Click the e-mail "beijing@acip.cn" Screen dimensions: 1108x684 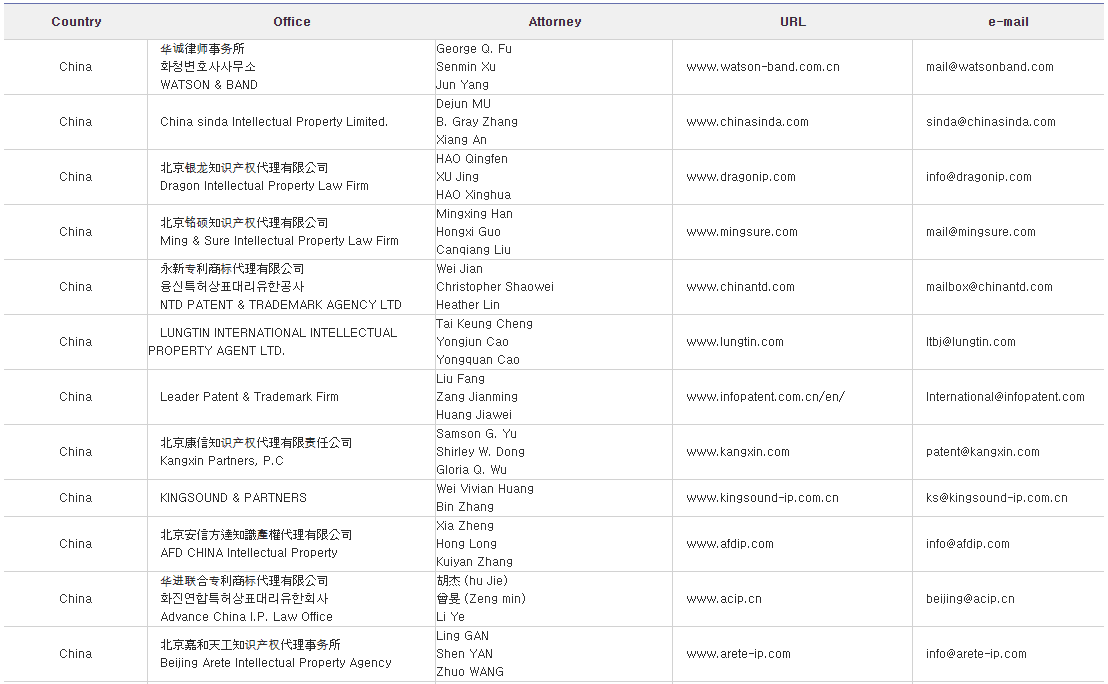970,600
